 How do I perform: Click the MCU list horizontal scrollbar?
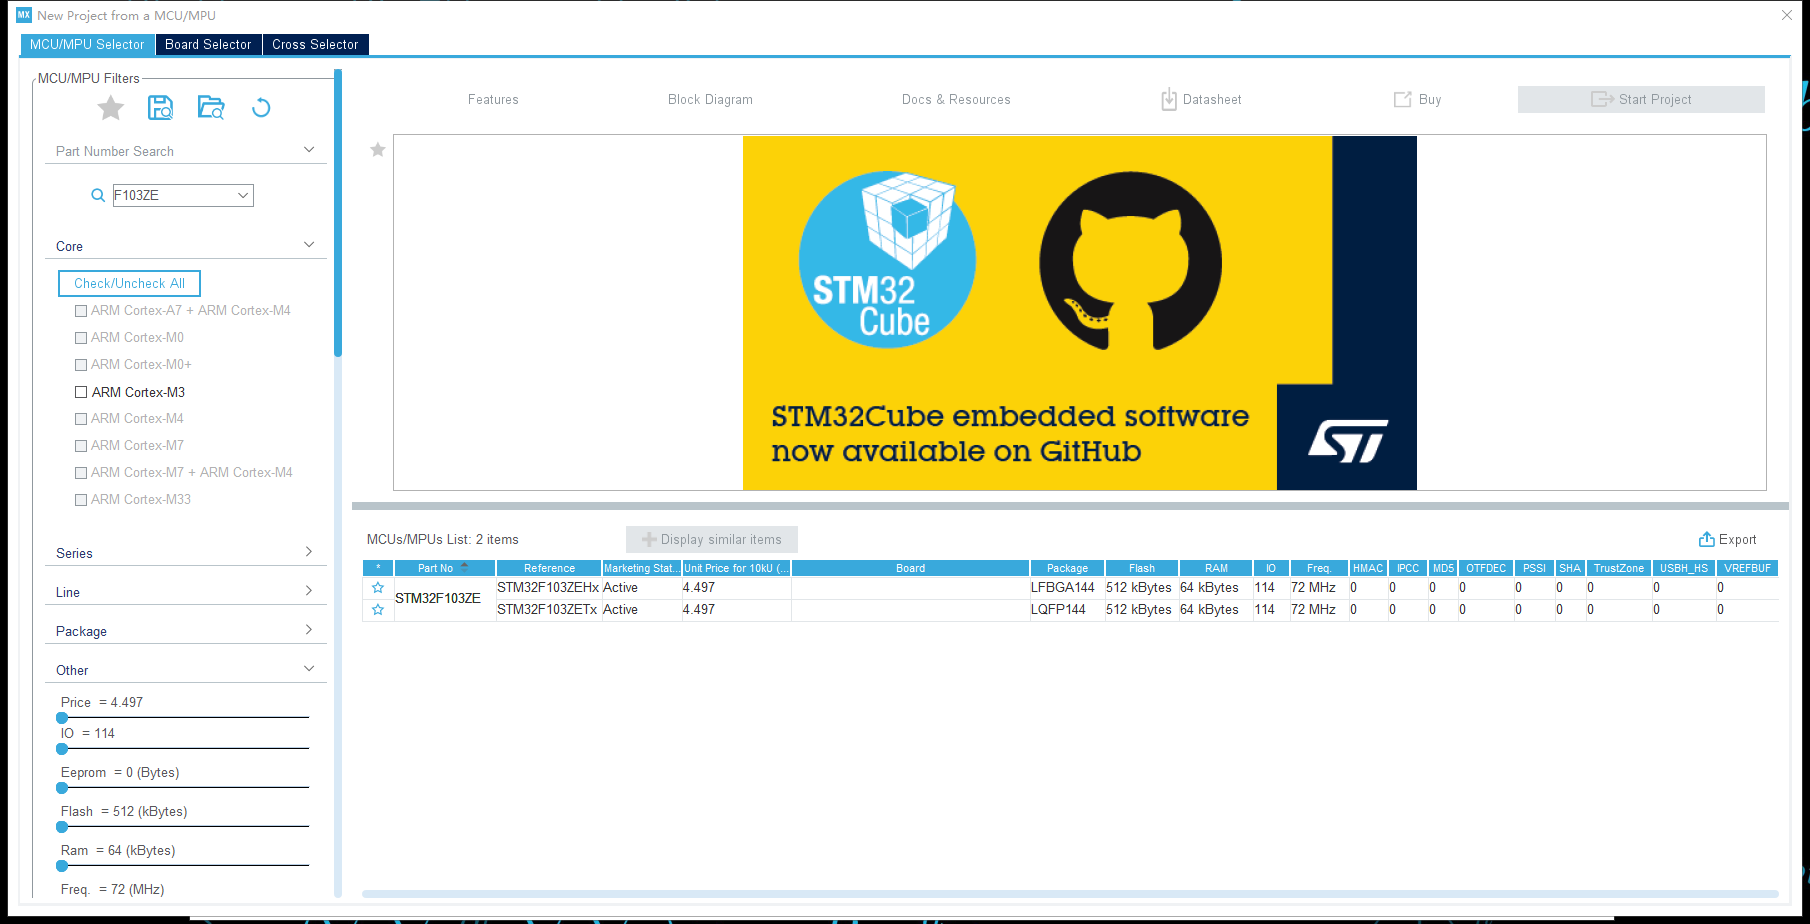point(1070,894)
